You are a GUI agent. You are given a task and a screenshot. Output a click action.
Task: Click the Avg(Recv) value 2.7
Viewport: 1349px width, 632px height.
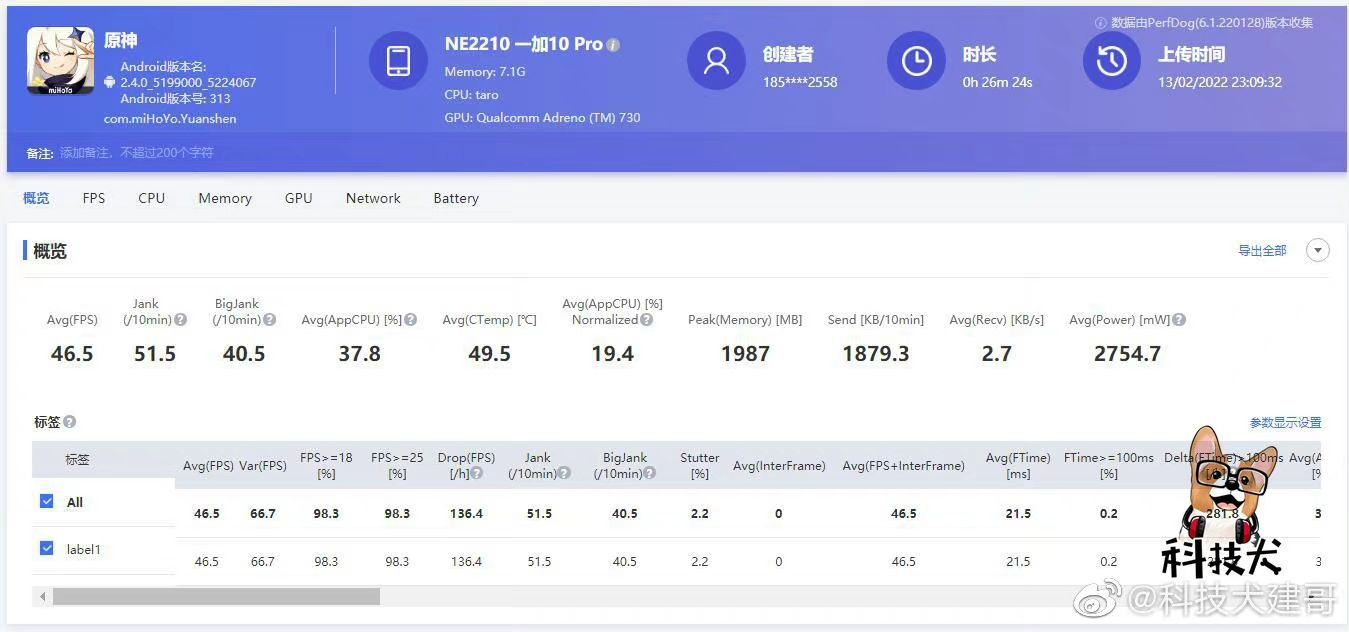997,354
